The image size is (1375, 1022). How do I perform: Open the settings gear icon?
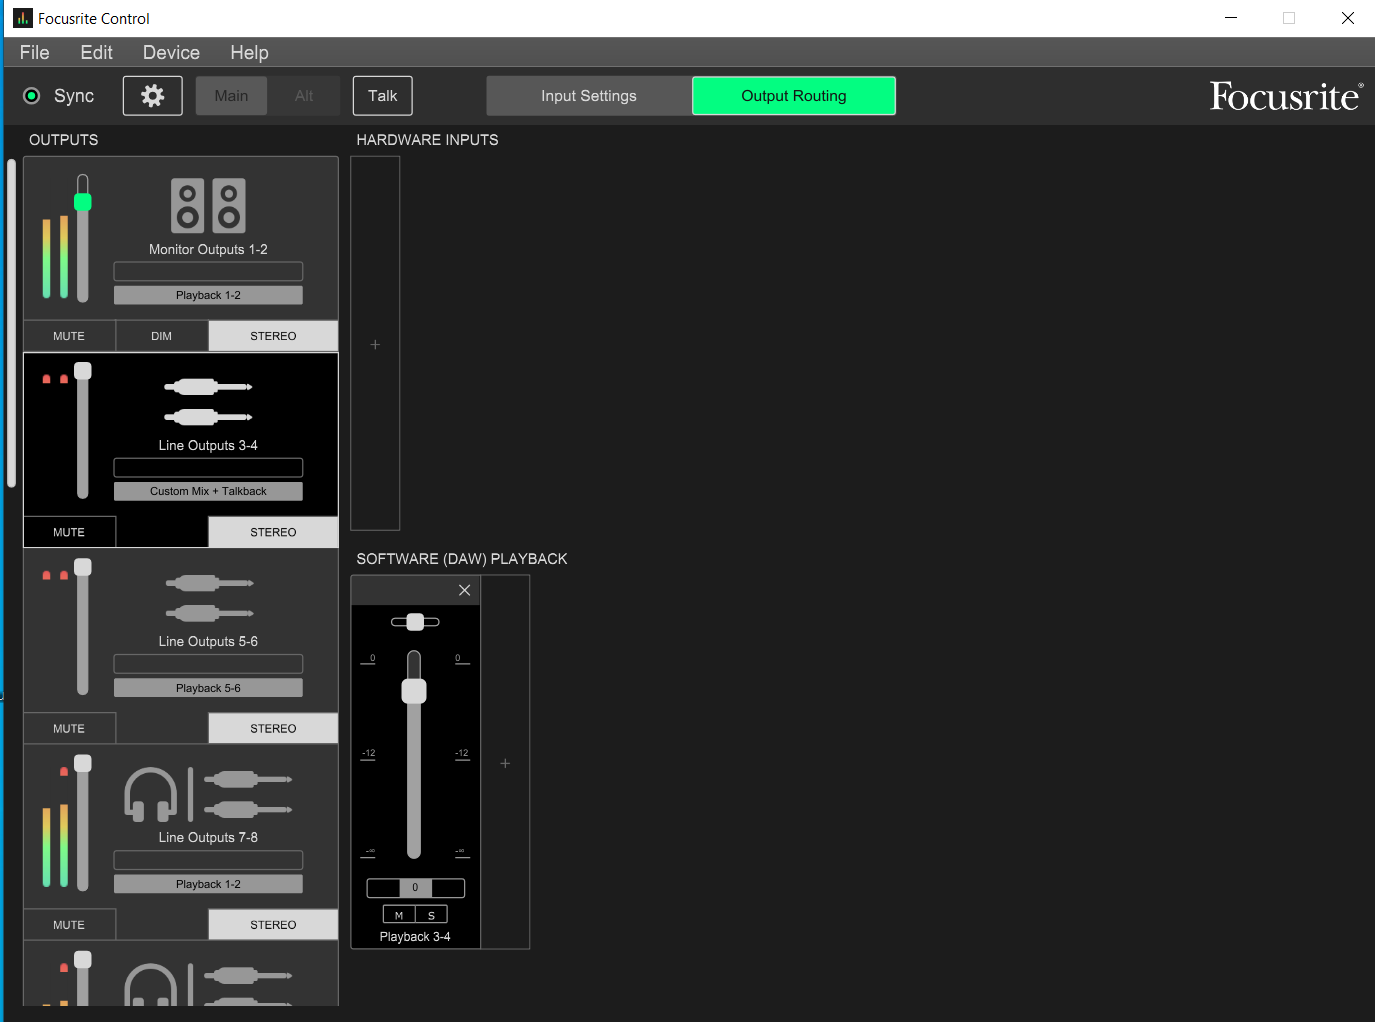click(x=152, y=96)
